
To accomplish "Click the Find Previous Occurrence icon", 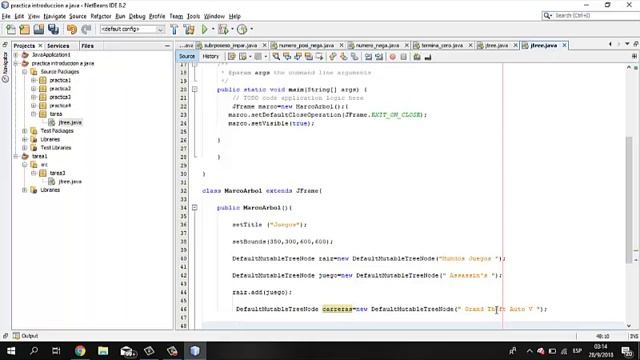I will (x=287, y=57).
